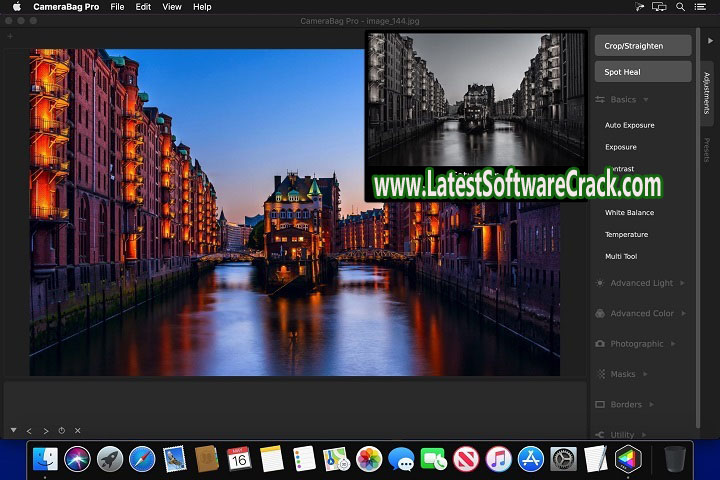
Task: Open CameraBag Pro hexagon icon in Dock
Action: (628, 458)
